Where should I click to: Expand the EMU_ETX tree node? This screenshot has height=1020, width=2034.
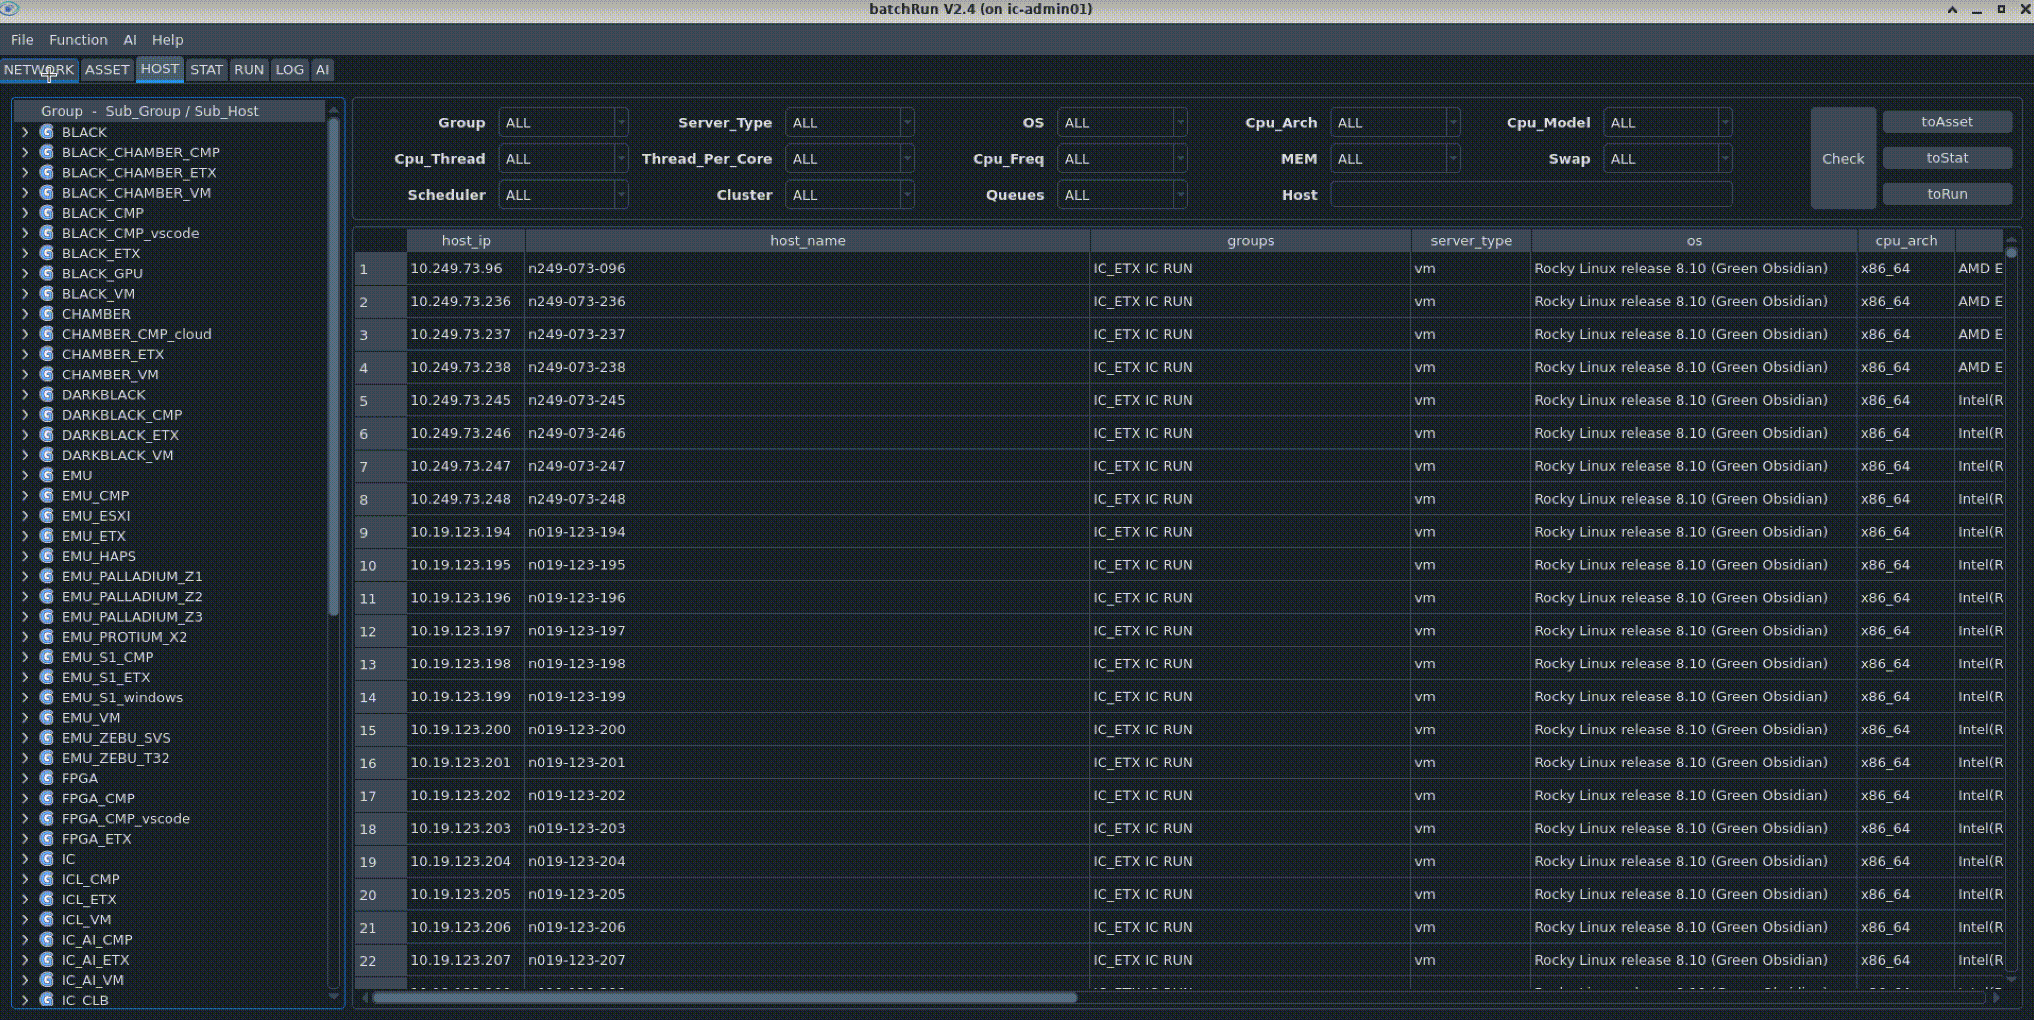[25, 536]
